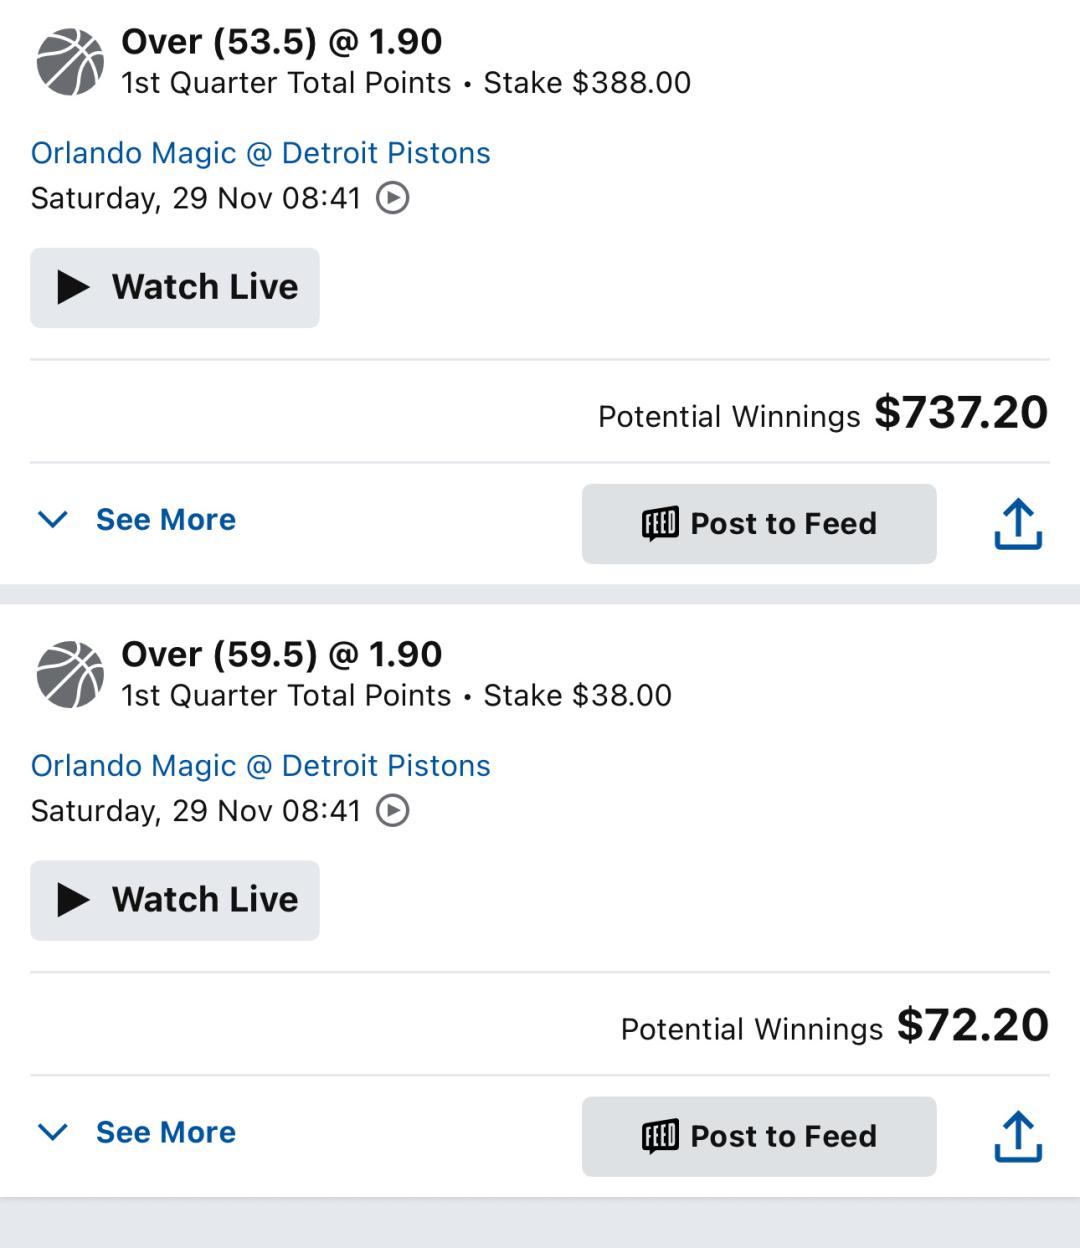The image size is (1080, 1248).
Task: Click the Over (59.5) @ 1.90 title
Action: coord(281,655)
